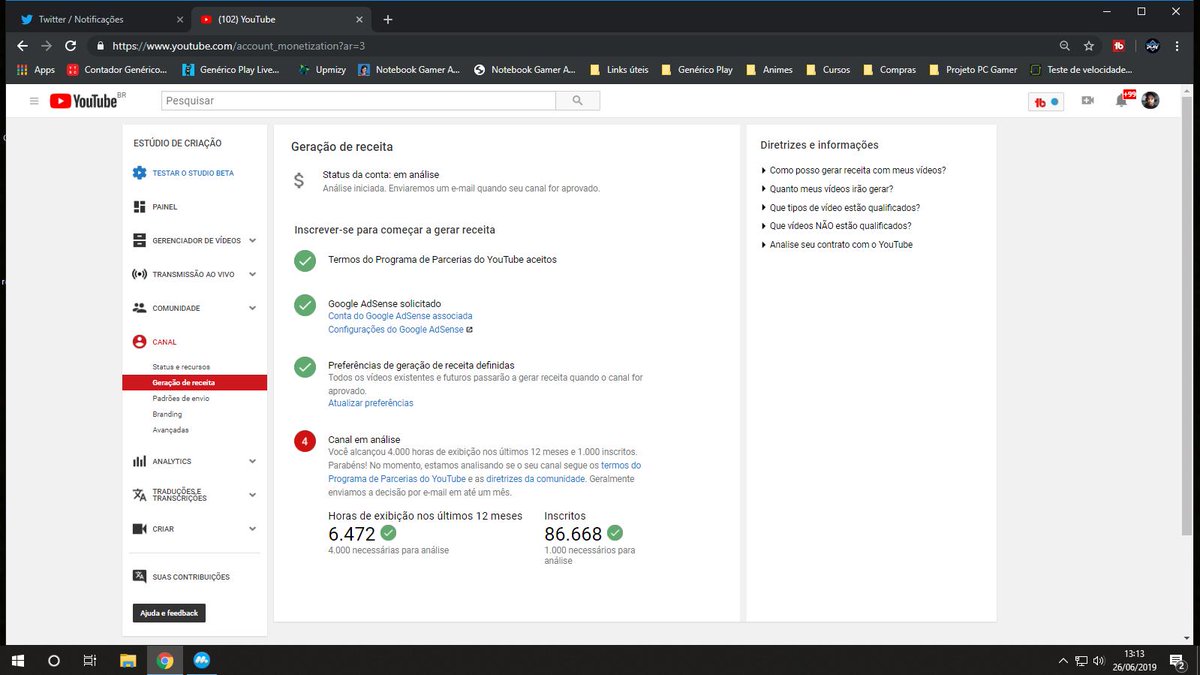Go back with the browser back arrow

[22, 46]
